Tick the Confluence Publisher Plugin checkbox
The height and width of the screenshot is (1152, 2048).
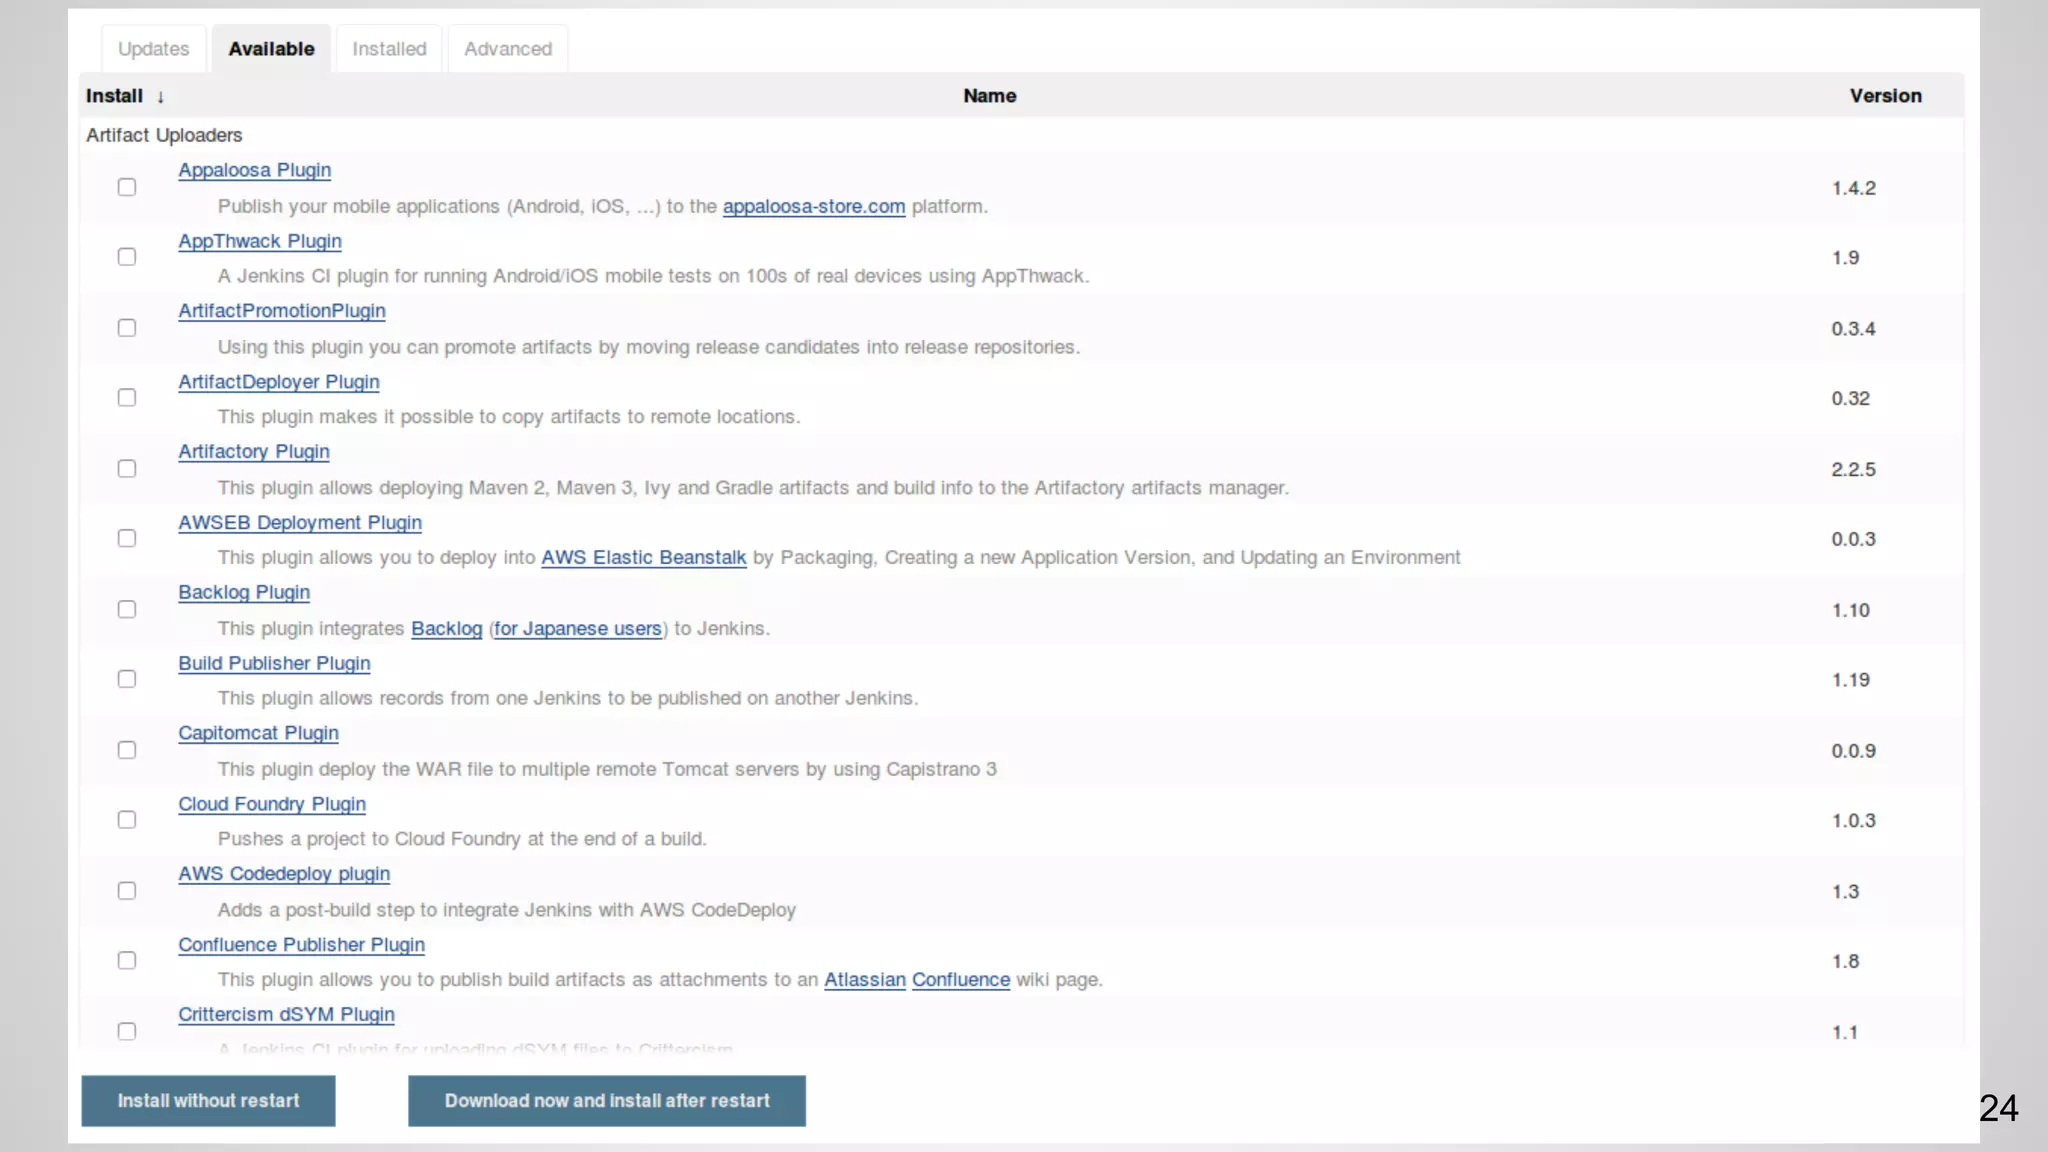(x=127, y=960)
